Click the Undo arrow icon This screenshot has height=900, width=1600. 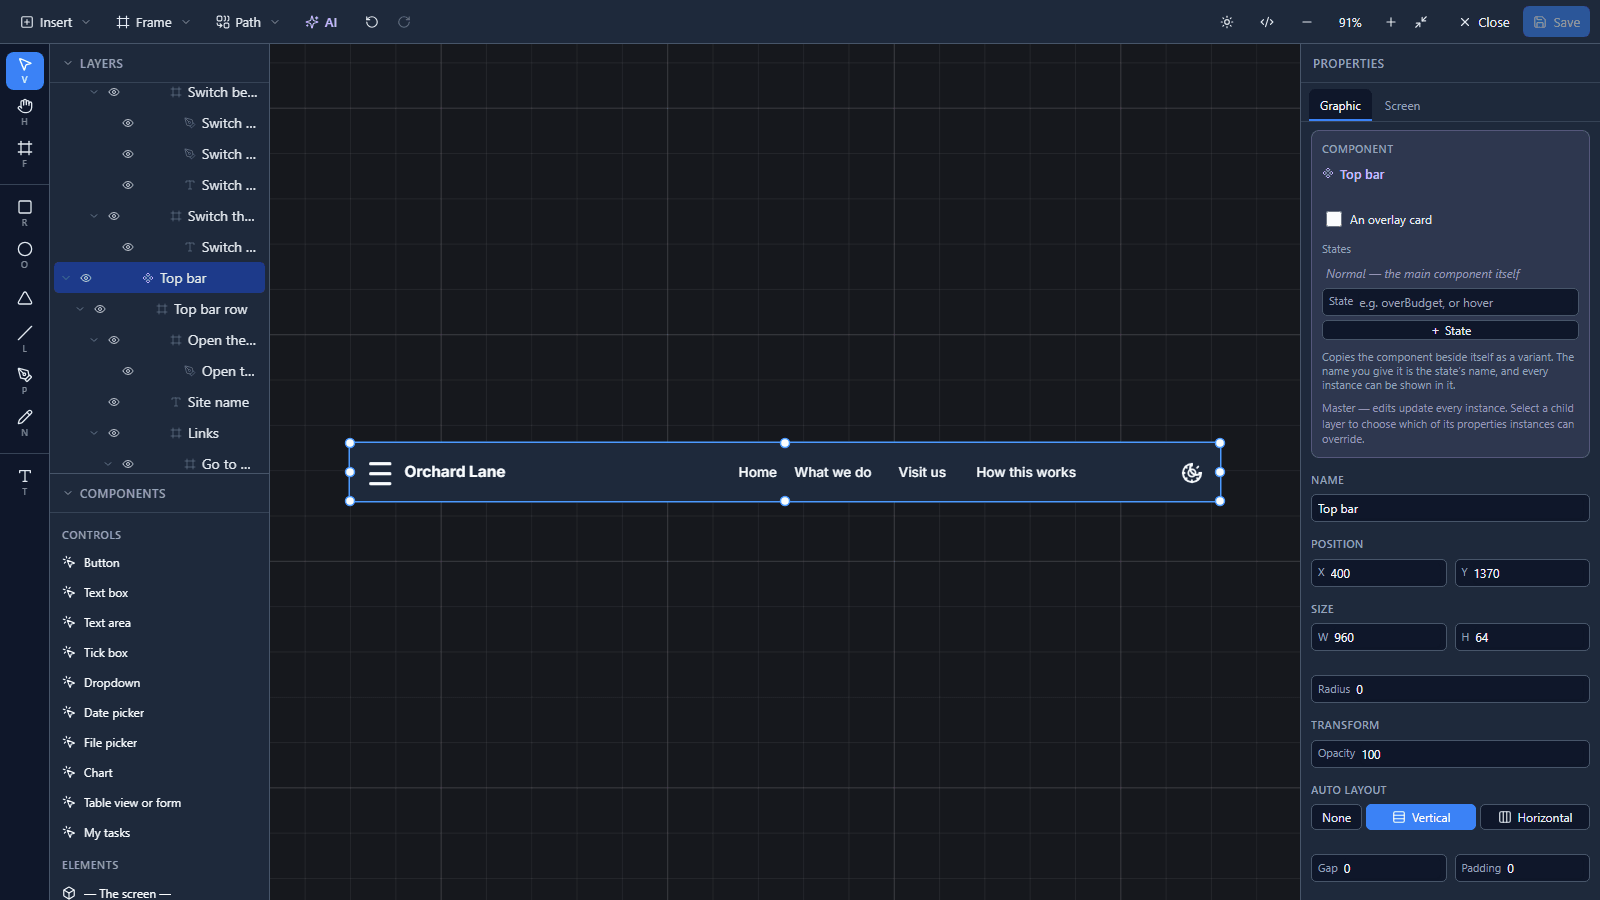(372, 22)
